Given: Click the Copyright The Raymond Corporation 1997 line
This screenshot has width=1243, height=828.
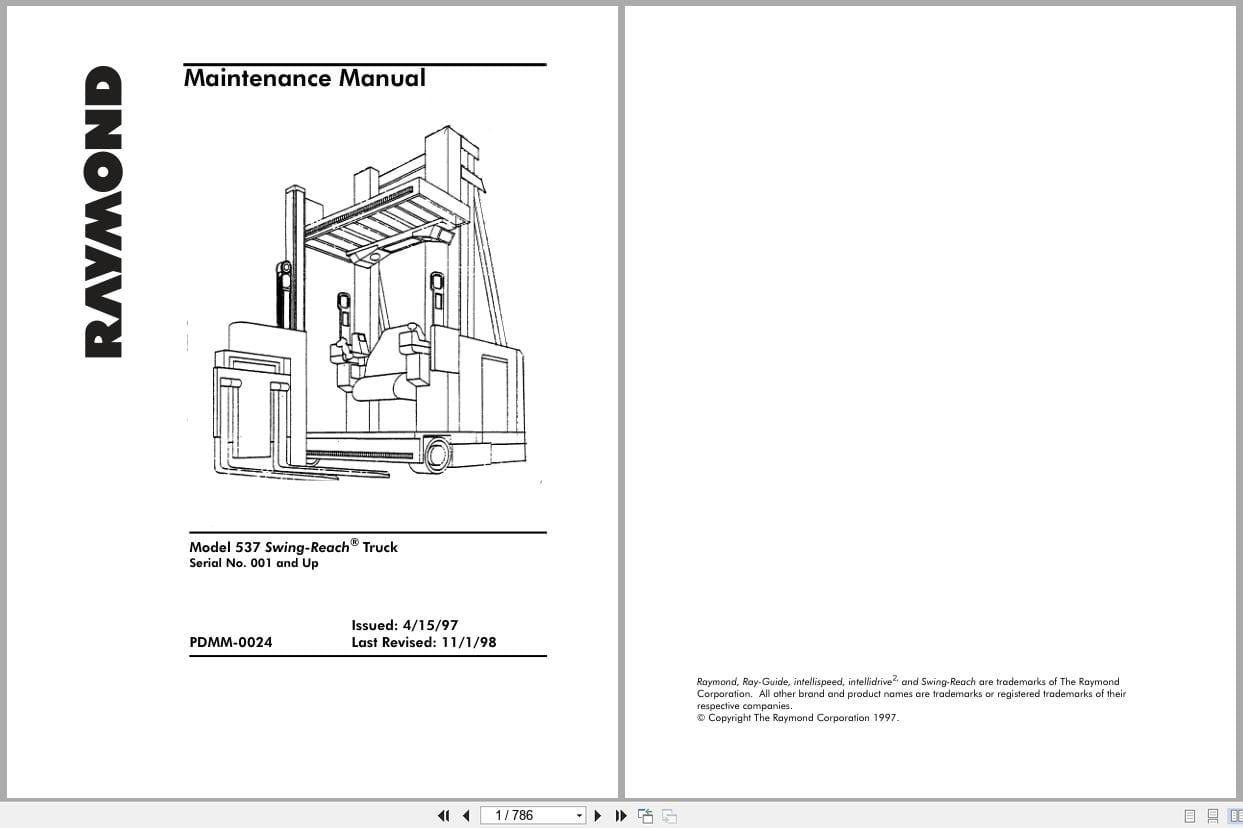Looking at the screenshot, I should coord(798,718).
